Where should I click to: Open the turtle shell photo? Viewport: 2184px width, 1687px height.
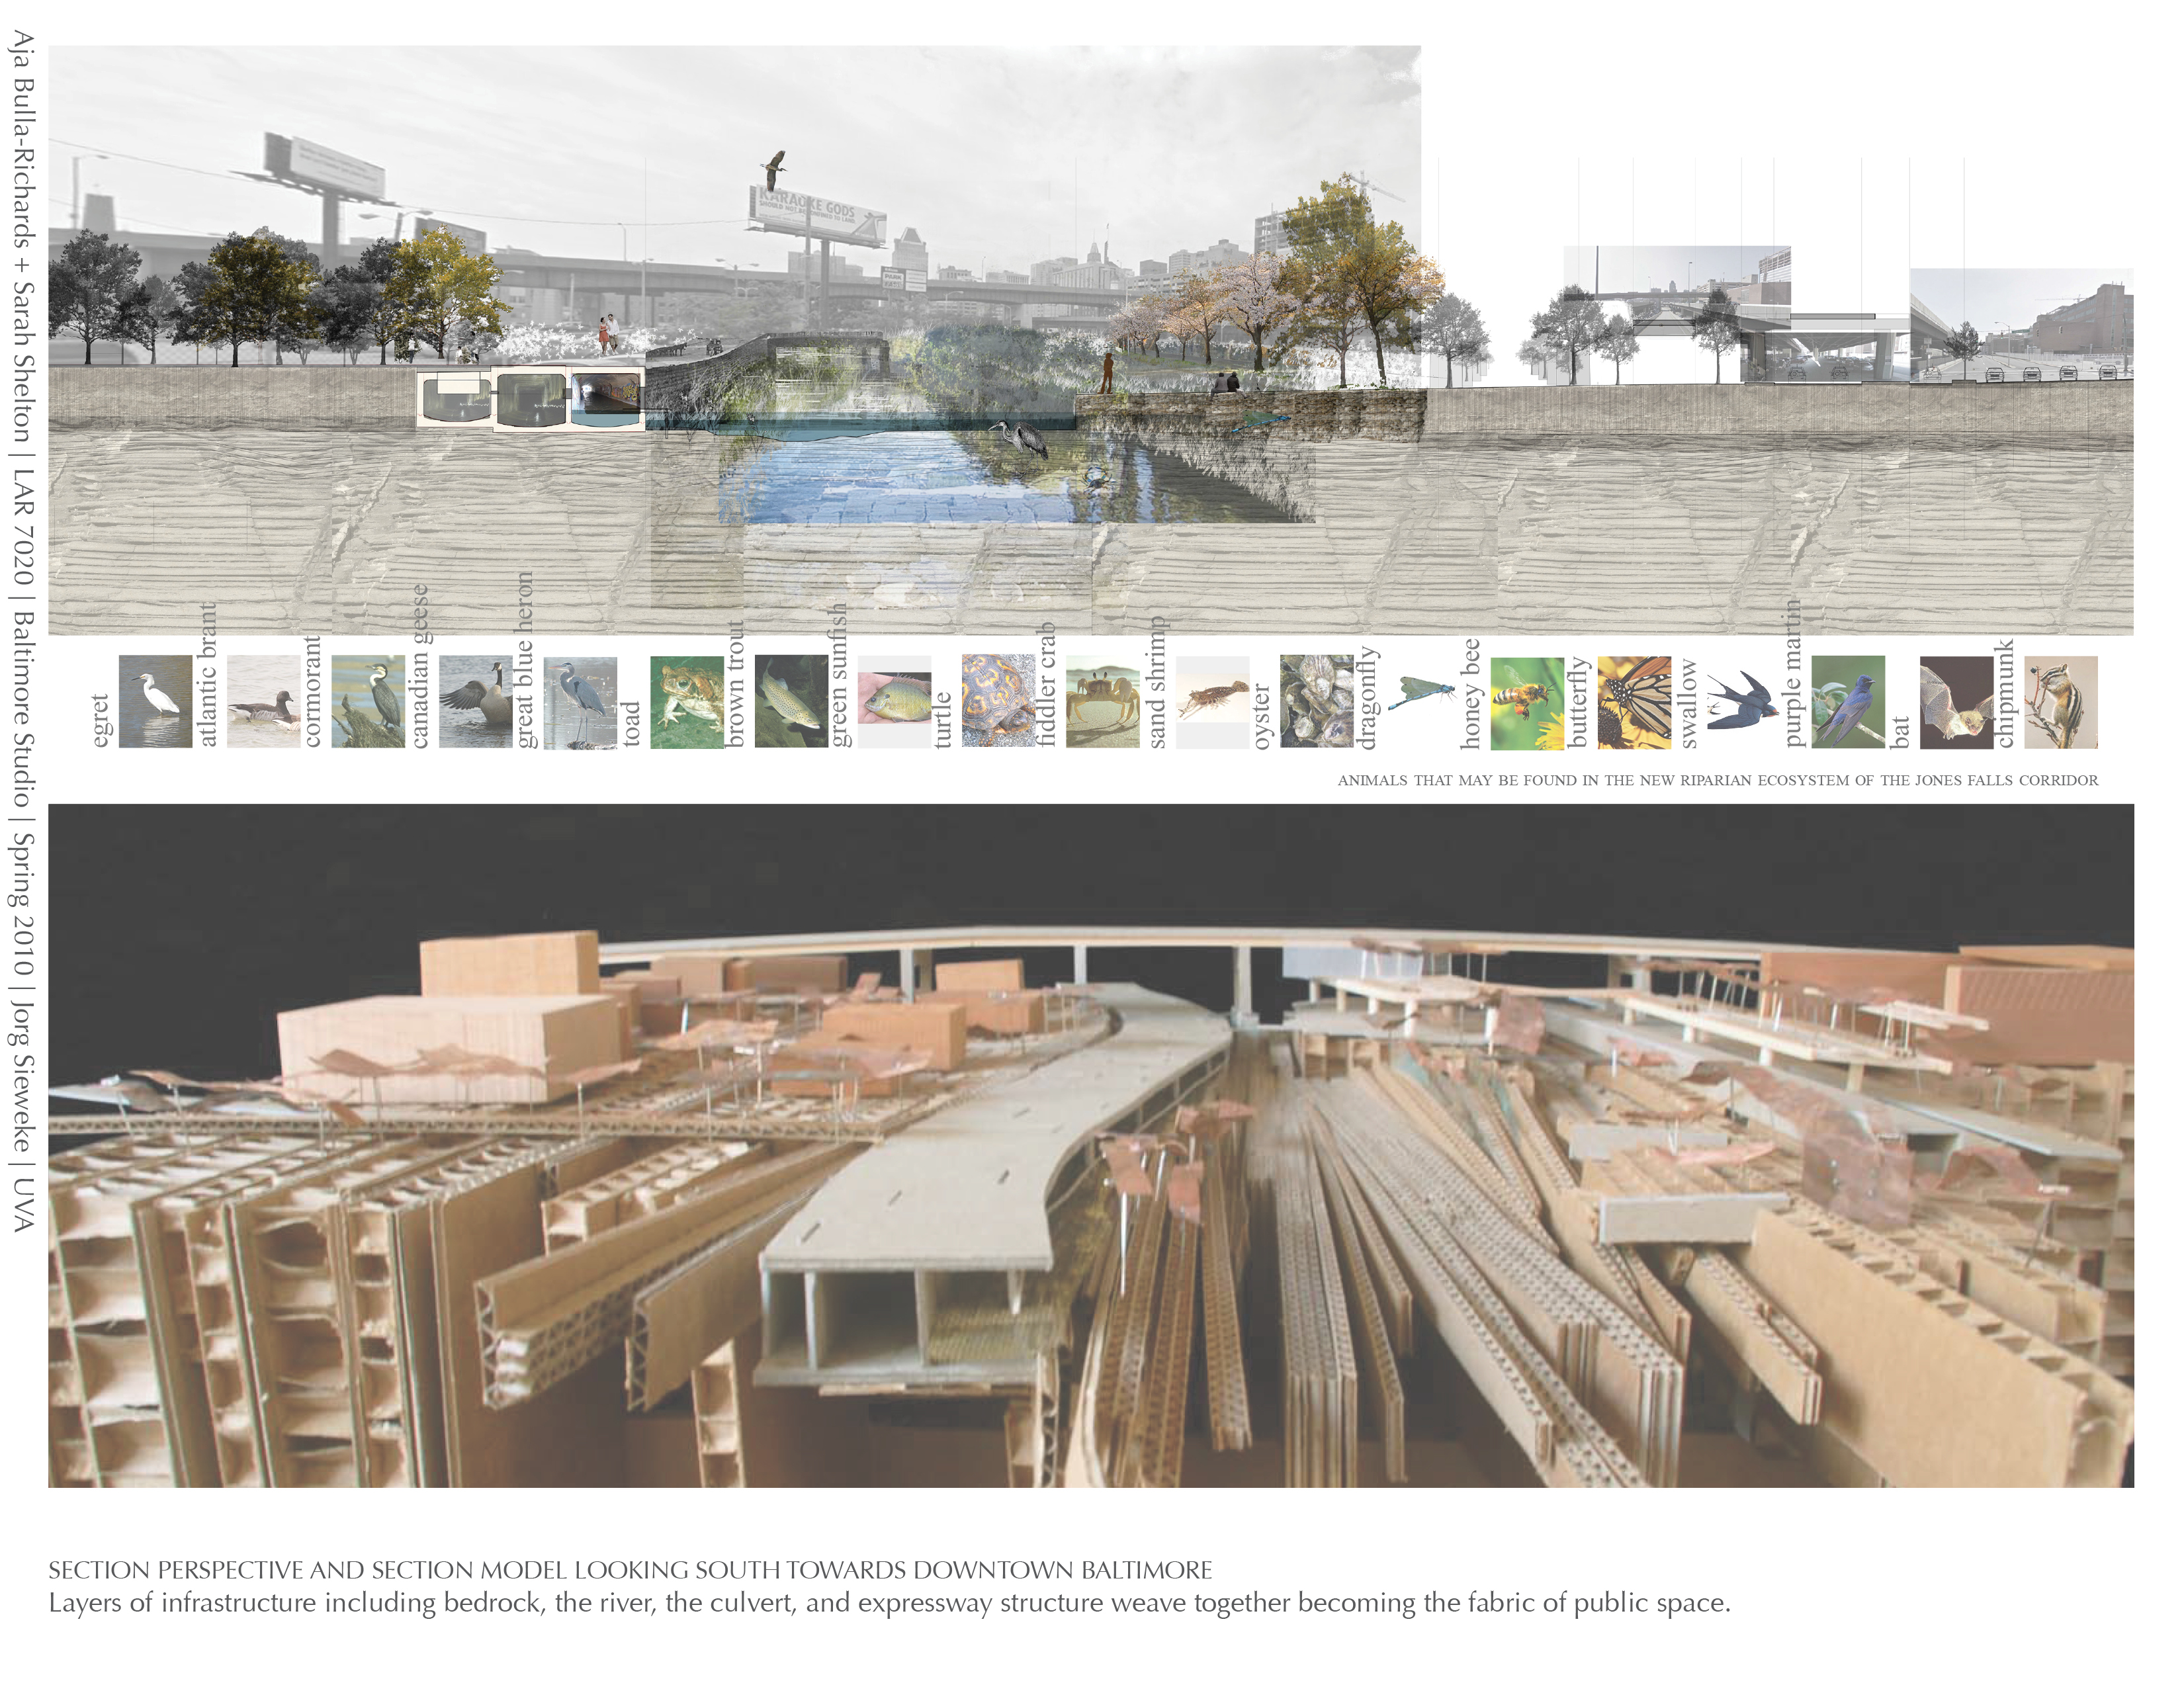click(x=998, y=702)
